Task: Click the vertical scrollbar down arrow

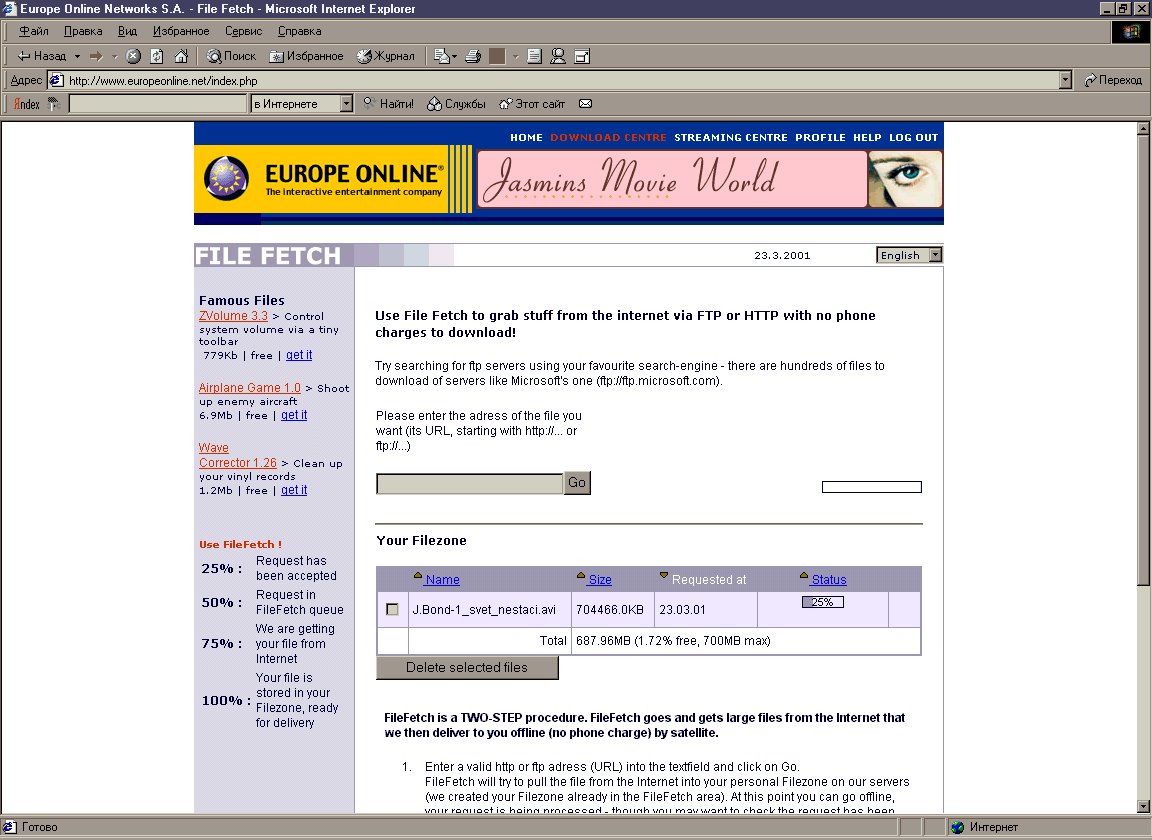Action: coord(1142,805)
